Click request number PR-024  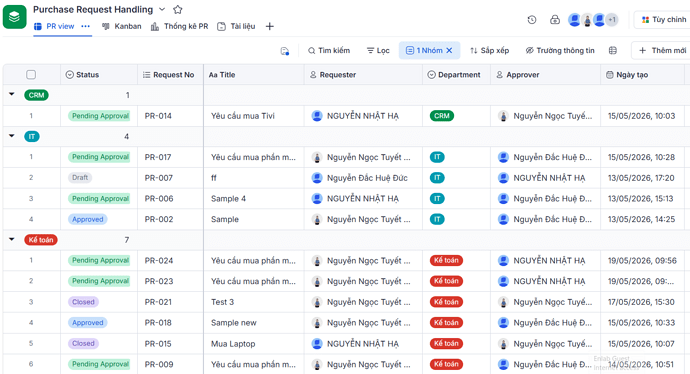[x=159, y=260]
